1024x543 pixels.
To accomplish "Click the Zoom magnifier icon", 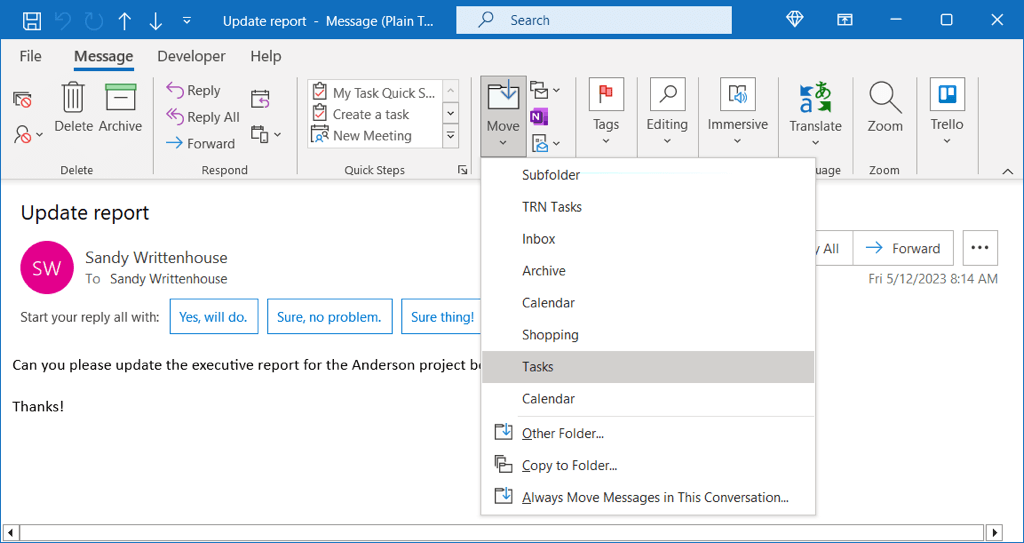I will [x=885, y=98].
